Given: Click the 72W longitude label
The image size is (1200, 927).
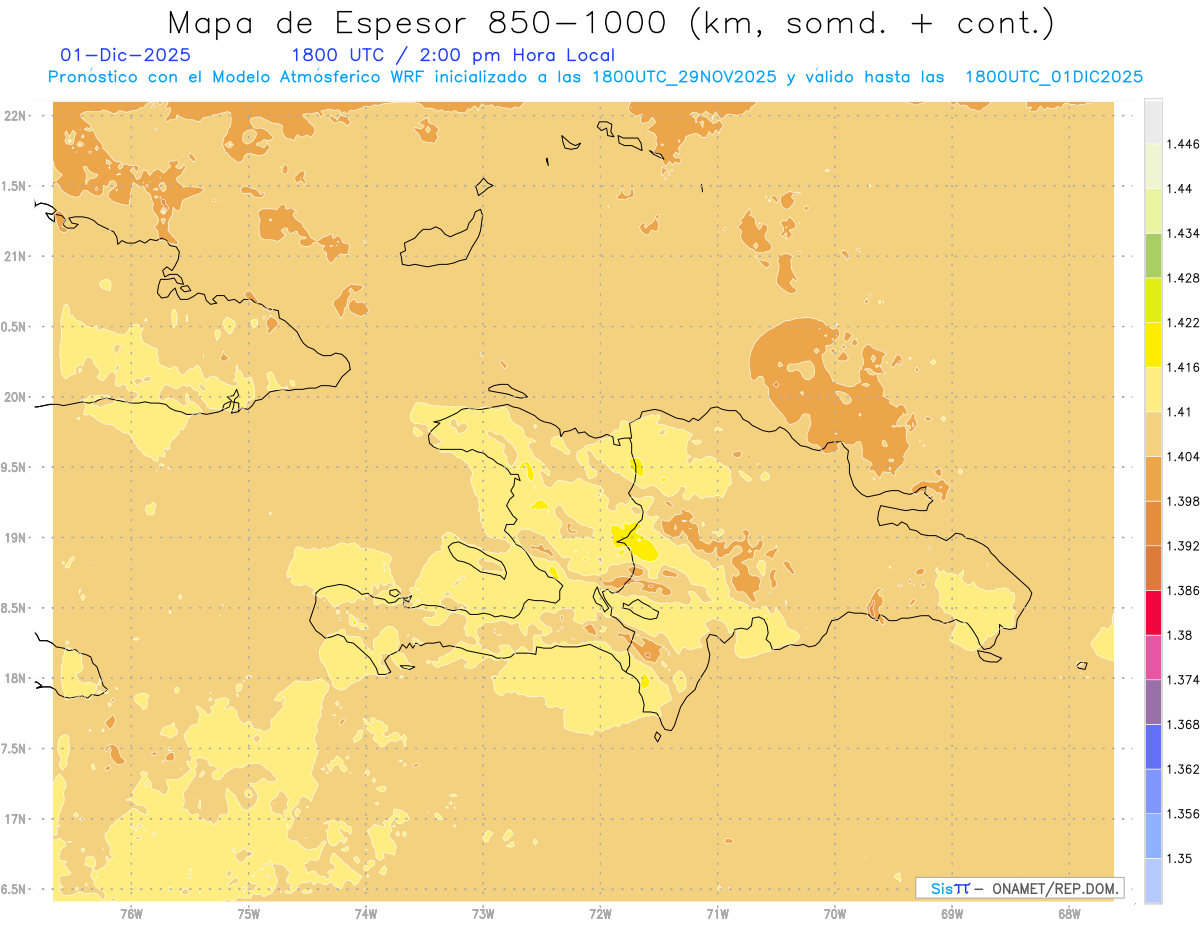Looking at the screenshot, I should [x=600, y=914].
